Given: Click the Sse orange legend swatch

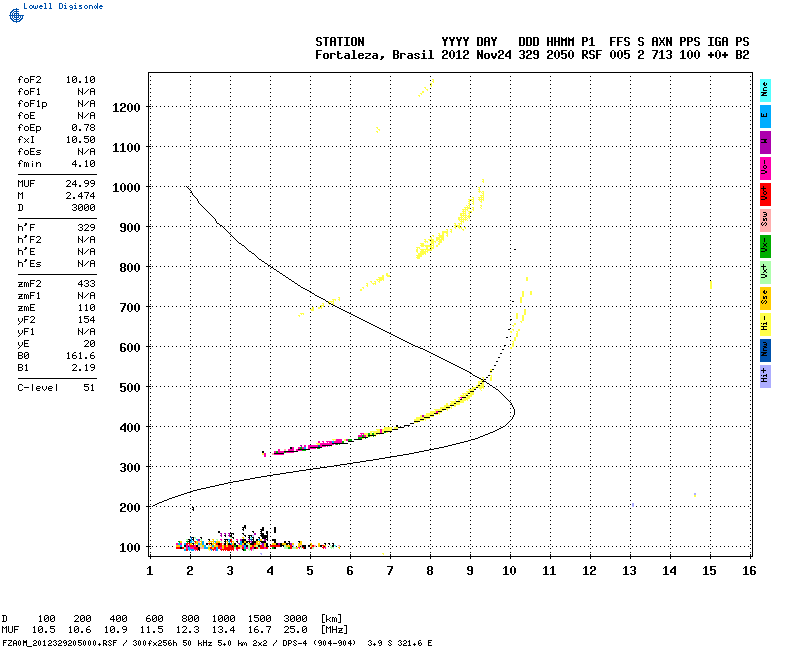Looking at the screenshot, I should [765, 298].
